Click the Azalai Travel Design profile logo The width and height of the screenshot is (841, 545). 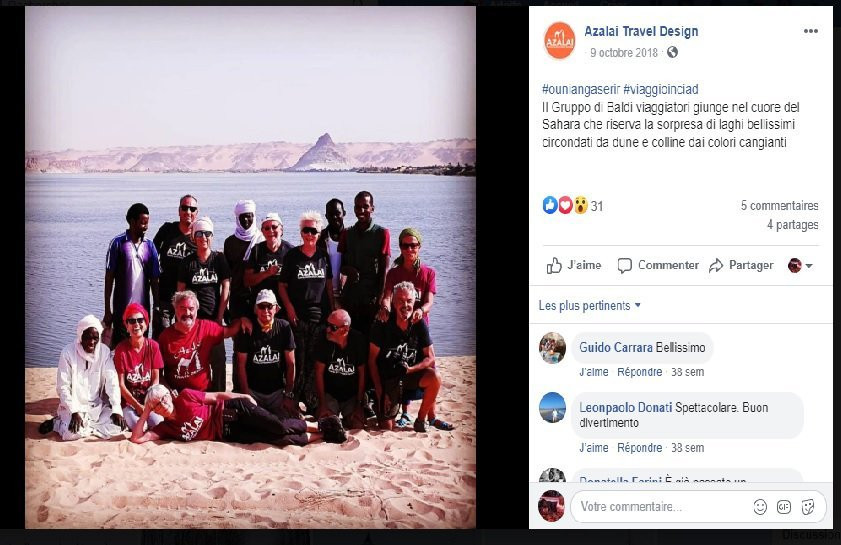coord(559,41)
